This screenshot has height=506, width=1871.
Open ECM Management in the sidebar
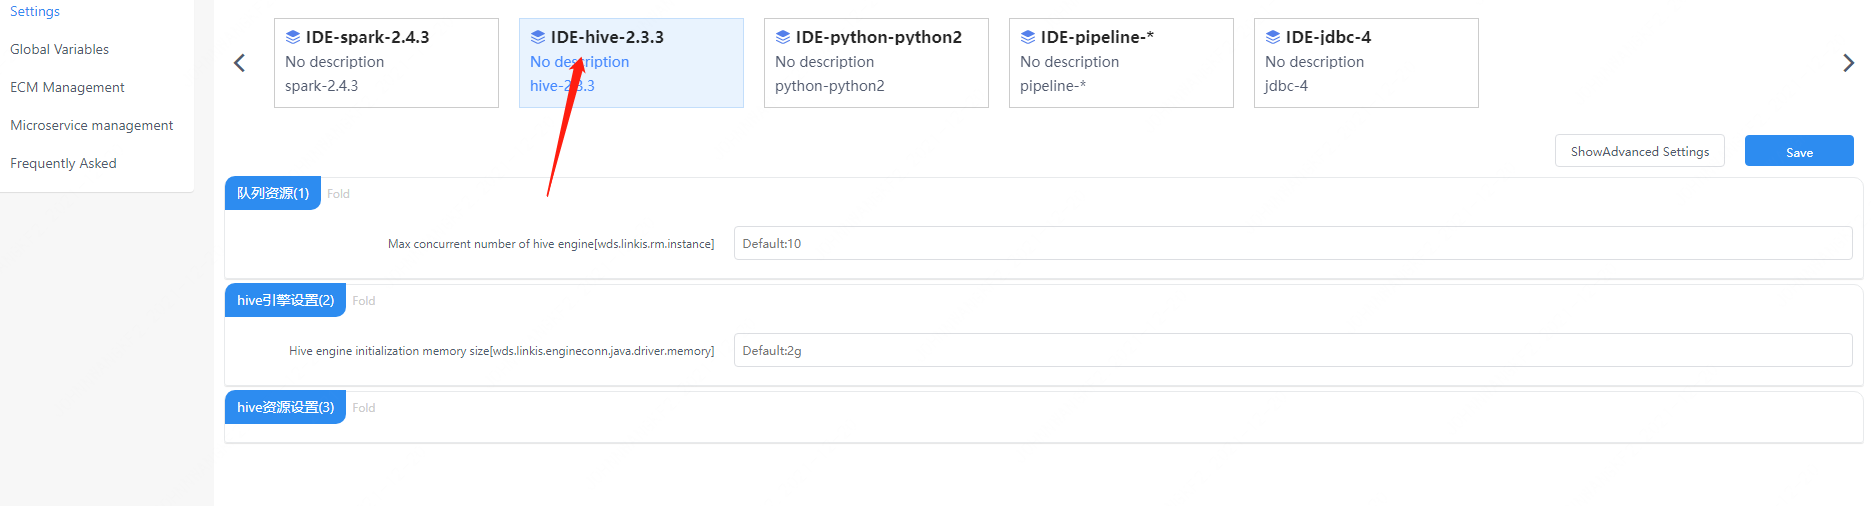(67, 87)
